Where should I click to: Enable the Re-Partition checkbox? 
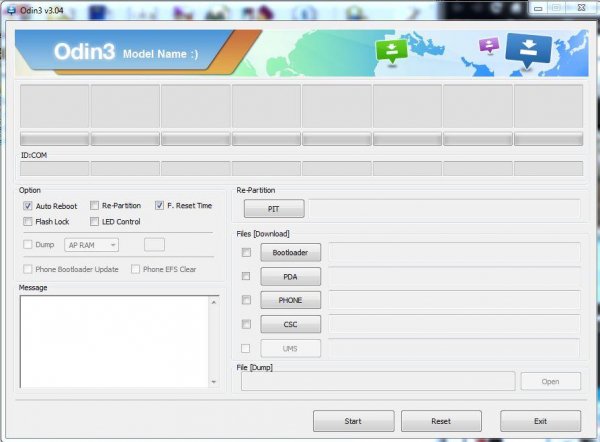(x=94, y=206)
